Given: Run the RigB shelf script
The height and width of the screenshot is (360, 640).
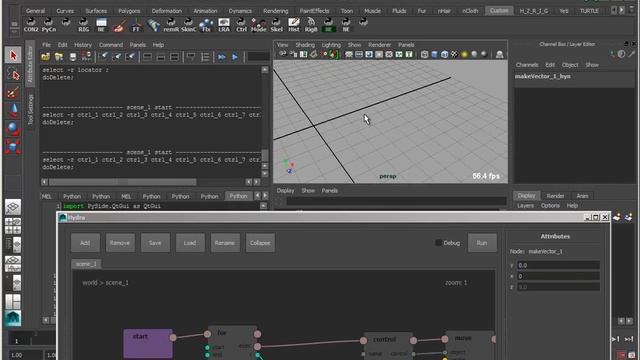Looking at the screenshot, I should click(x=311, y=25).
